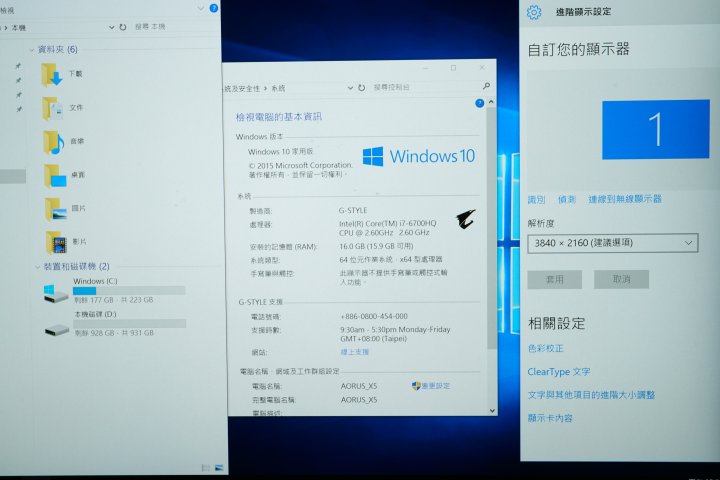
Task: Open the Videos (影片) folder icon
Action: pos(56,243)
